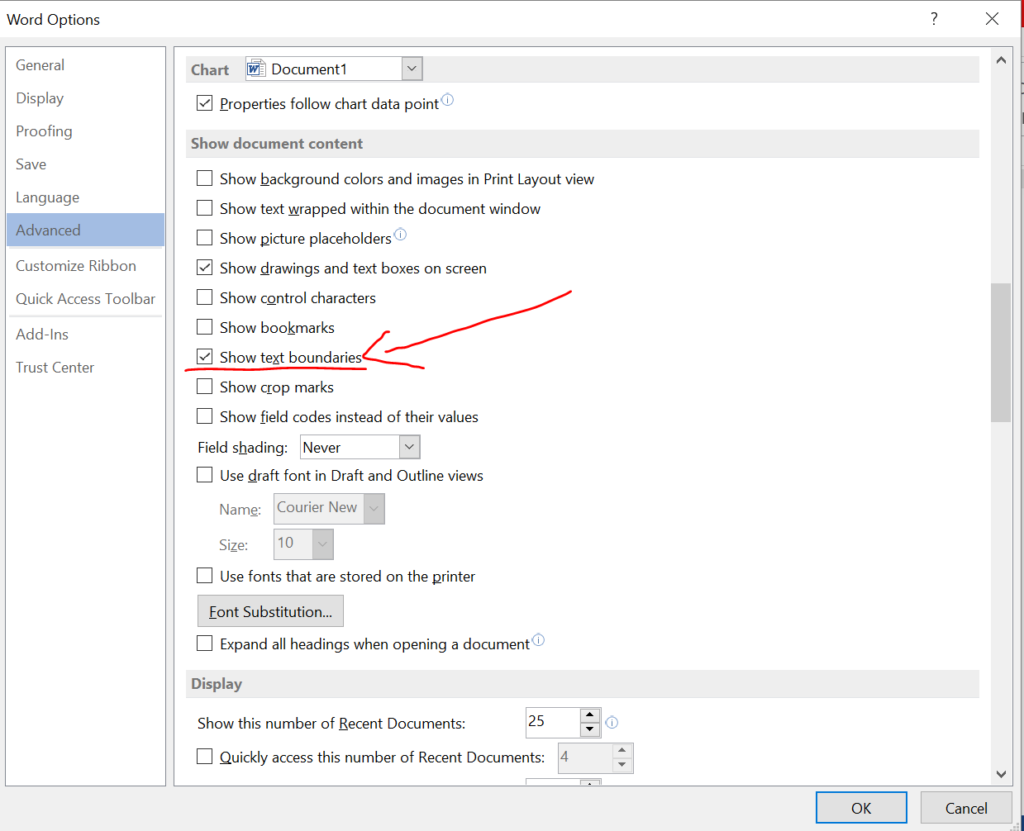Click the help question mark icon
The image size is (1024, 831).
pos(934,19)
